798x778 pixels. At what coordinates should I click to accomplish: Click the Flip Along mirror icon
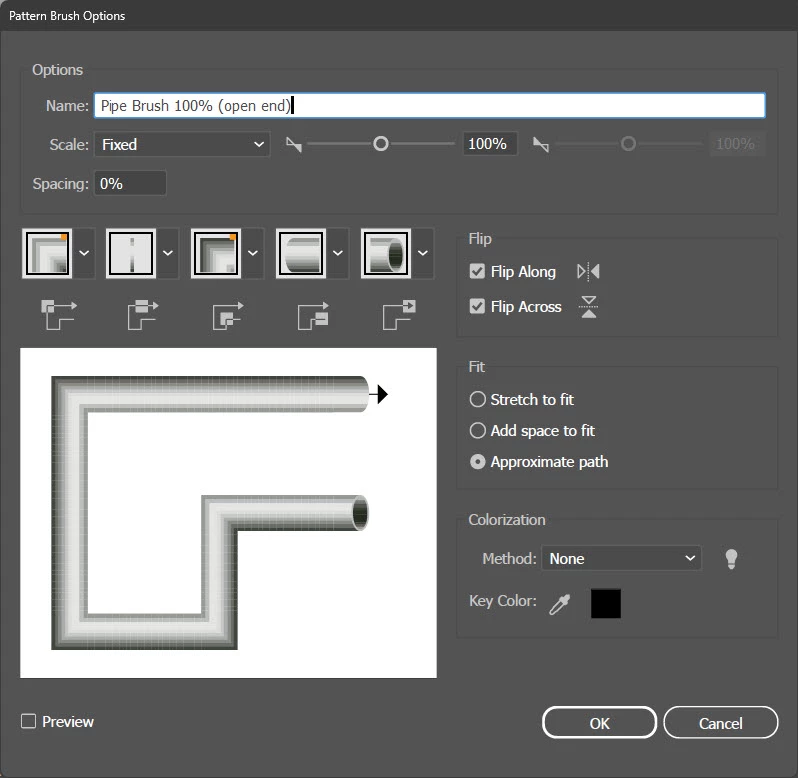click(x=588, y=272)
